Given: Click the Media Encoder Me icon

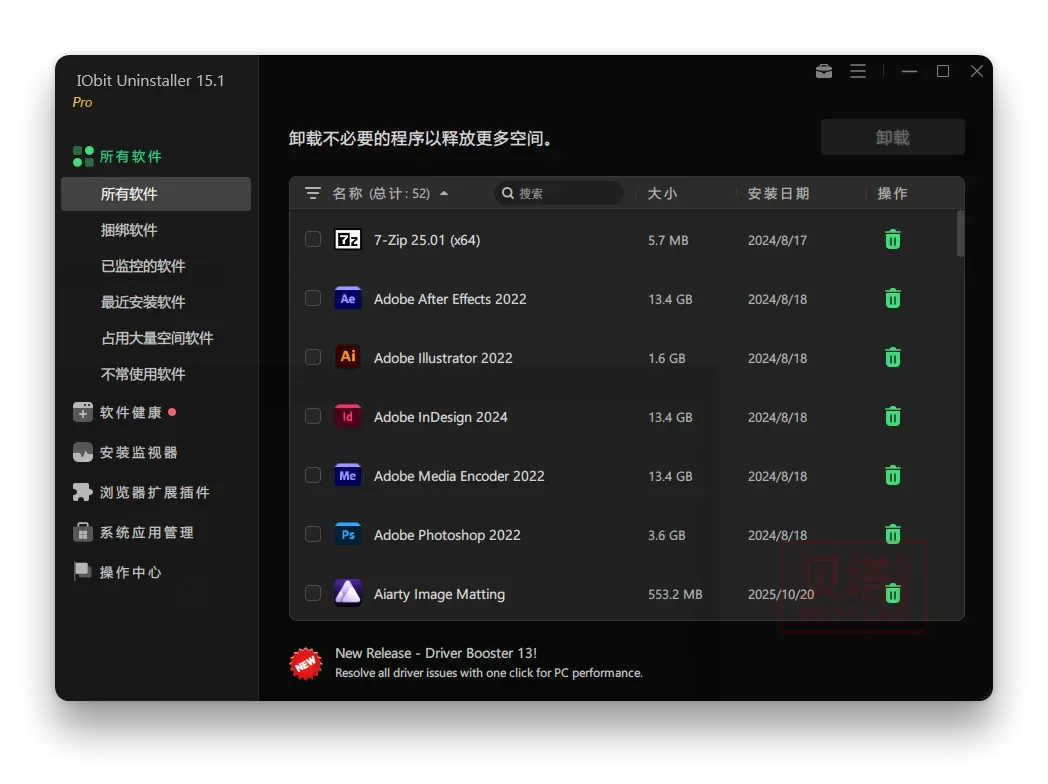Looking at the screenshot, I should pyautogui.click(x=348, y=475).
